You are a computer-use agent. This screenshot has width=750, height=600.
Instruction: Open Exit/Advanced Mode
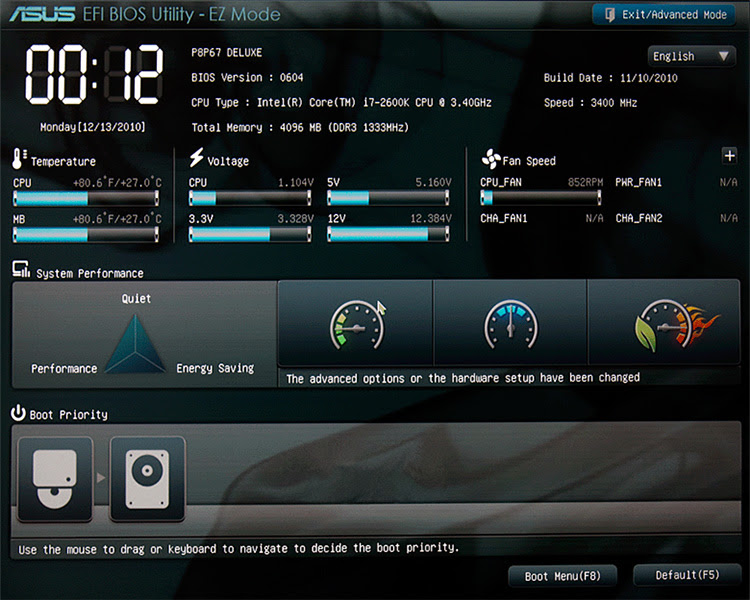click(x=663, y=15)
